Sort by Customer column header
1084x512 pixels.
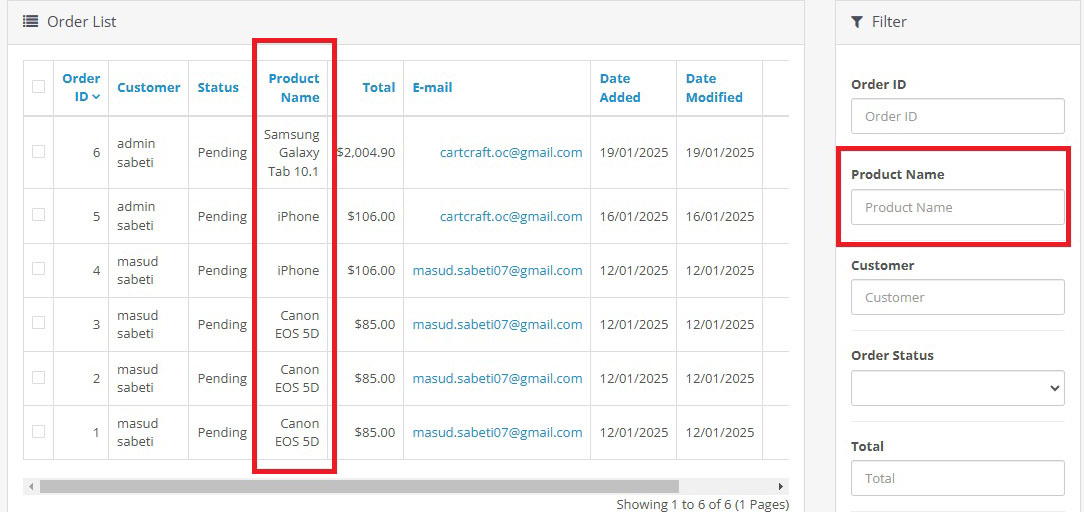coord(148,87)
